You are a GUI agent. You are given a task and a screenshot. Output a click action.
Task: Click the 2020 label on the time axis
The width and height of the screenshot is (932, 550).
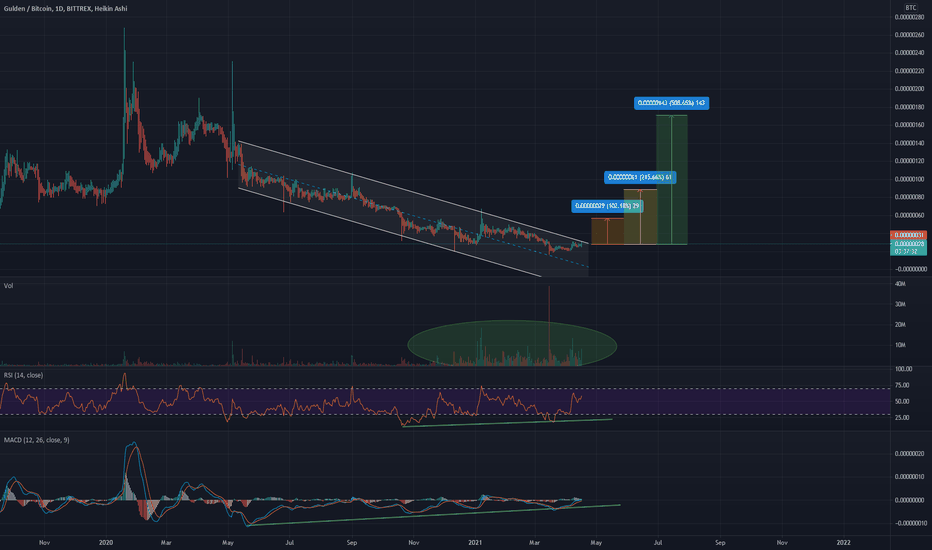coord(106,542)
